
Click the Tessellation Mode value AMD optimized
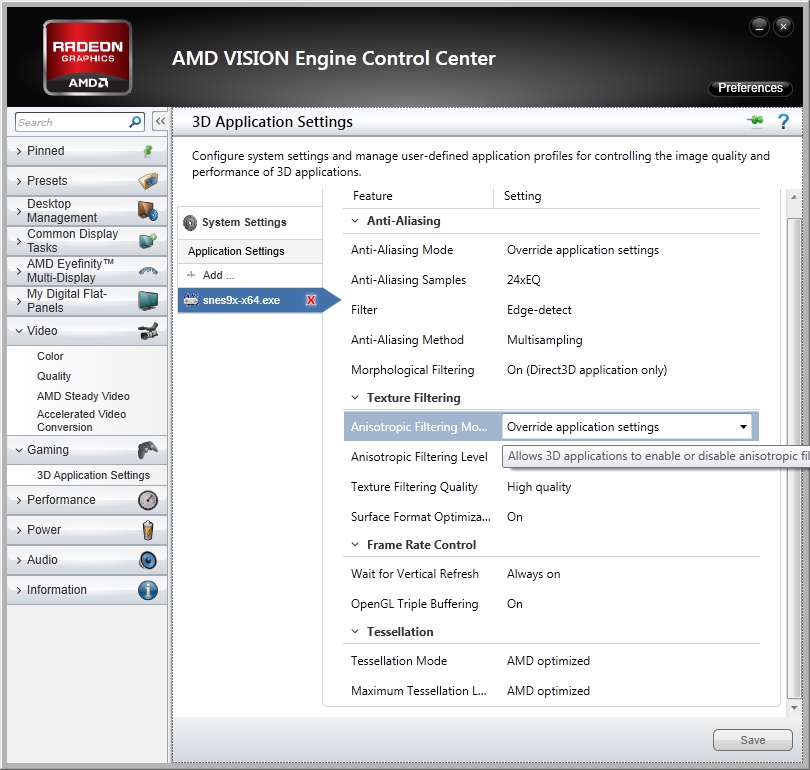pos(548,661)
